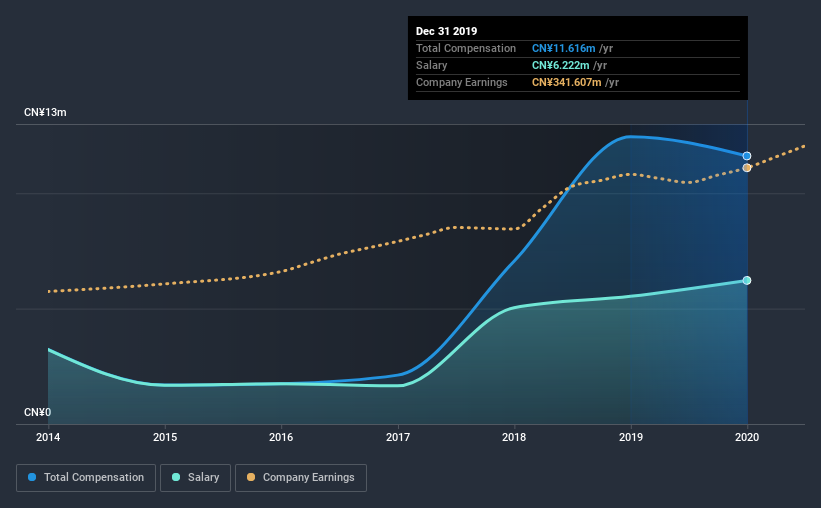Viewport: 821px width, 508px height.
Task: Click the orange Company Earnings data point at 2020
Action: [x=747, y=168]
